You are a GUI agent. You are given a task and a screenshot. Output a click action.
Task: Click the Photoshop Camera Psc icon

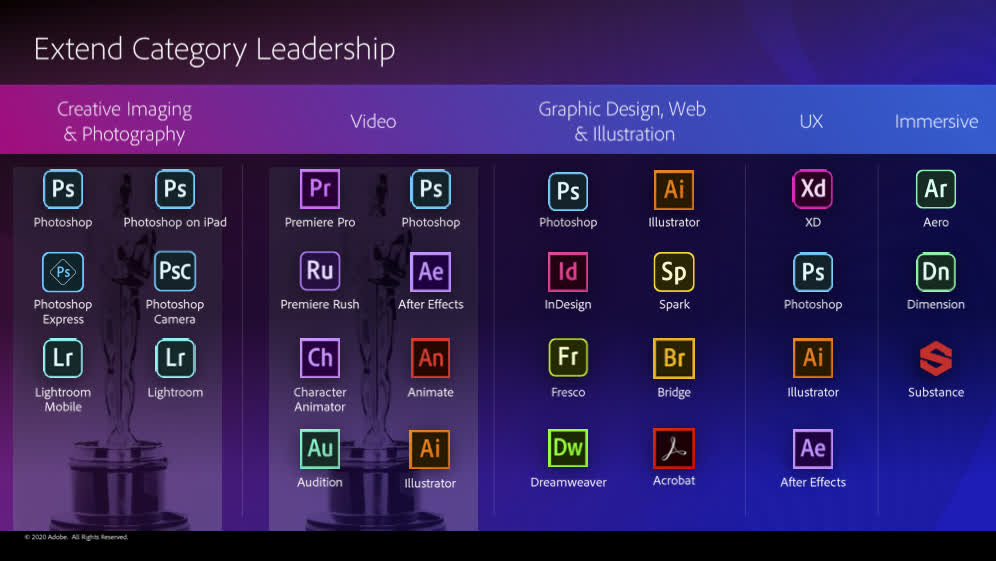(175, 271)
